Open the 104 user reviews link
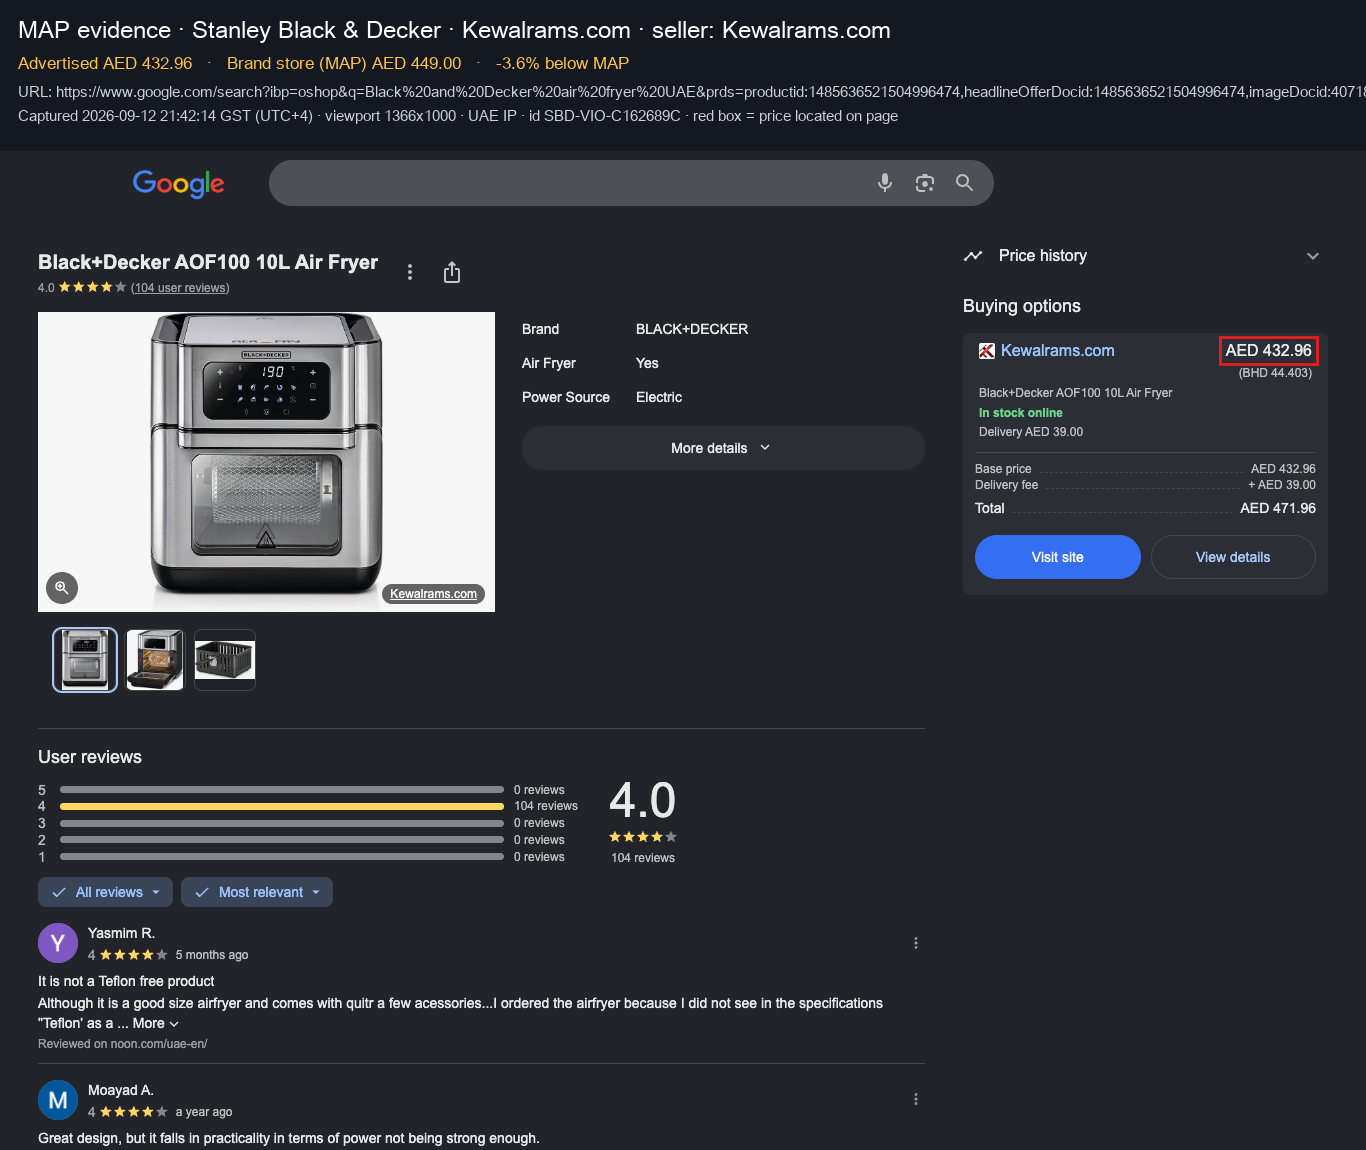Viewport: 1366px width, 1150px height. coord(180,288)
